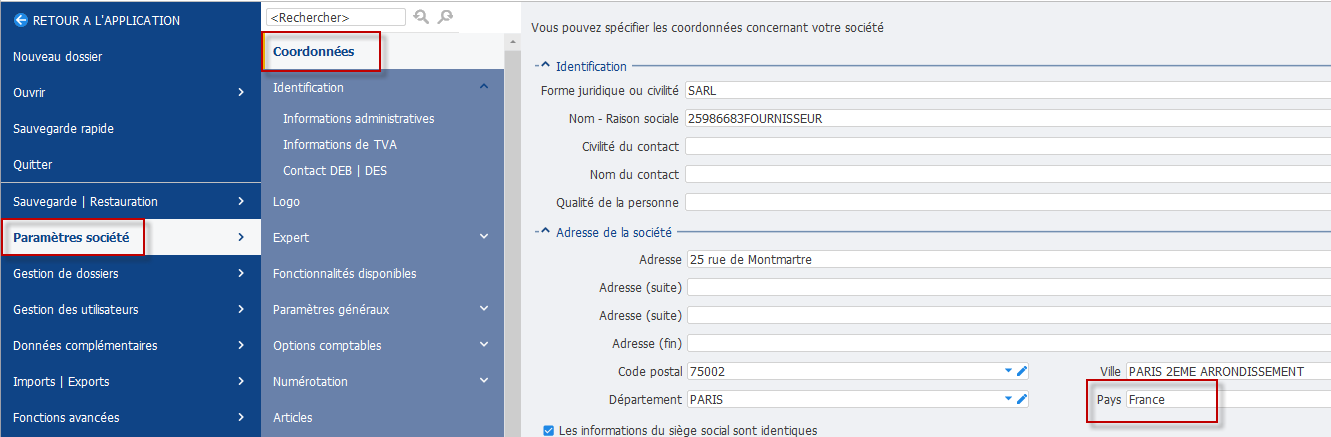Expand the Numérotation chevron
The height and width of the screenshot is (437, 1331).
tap(484, 381)
